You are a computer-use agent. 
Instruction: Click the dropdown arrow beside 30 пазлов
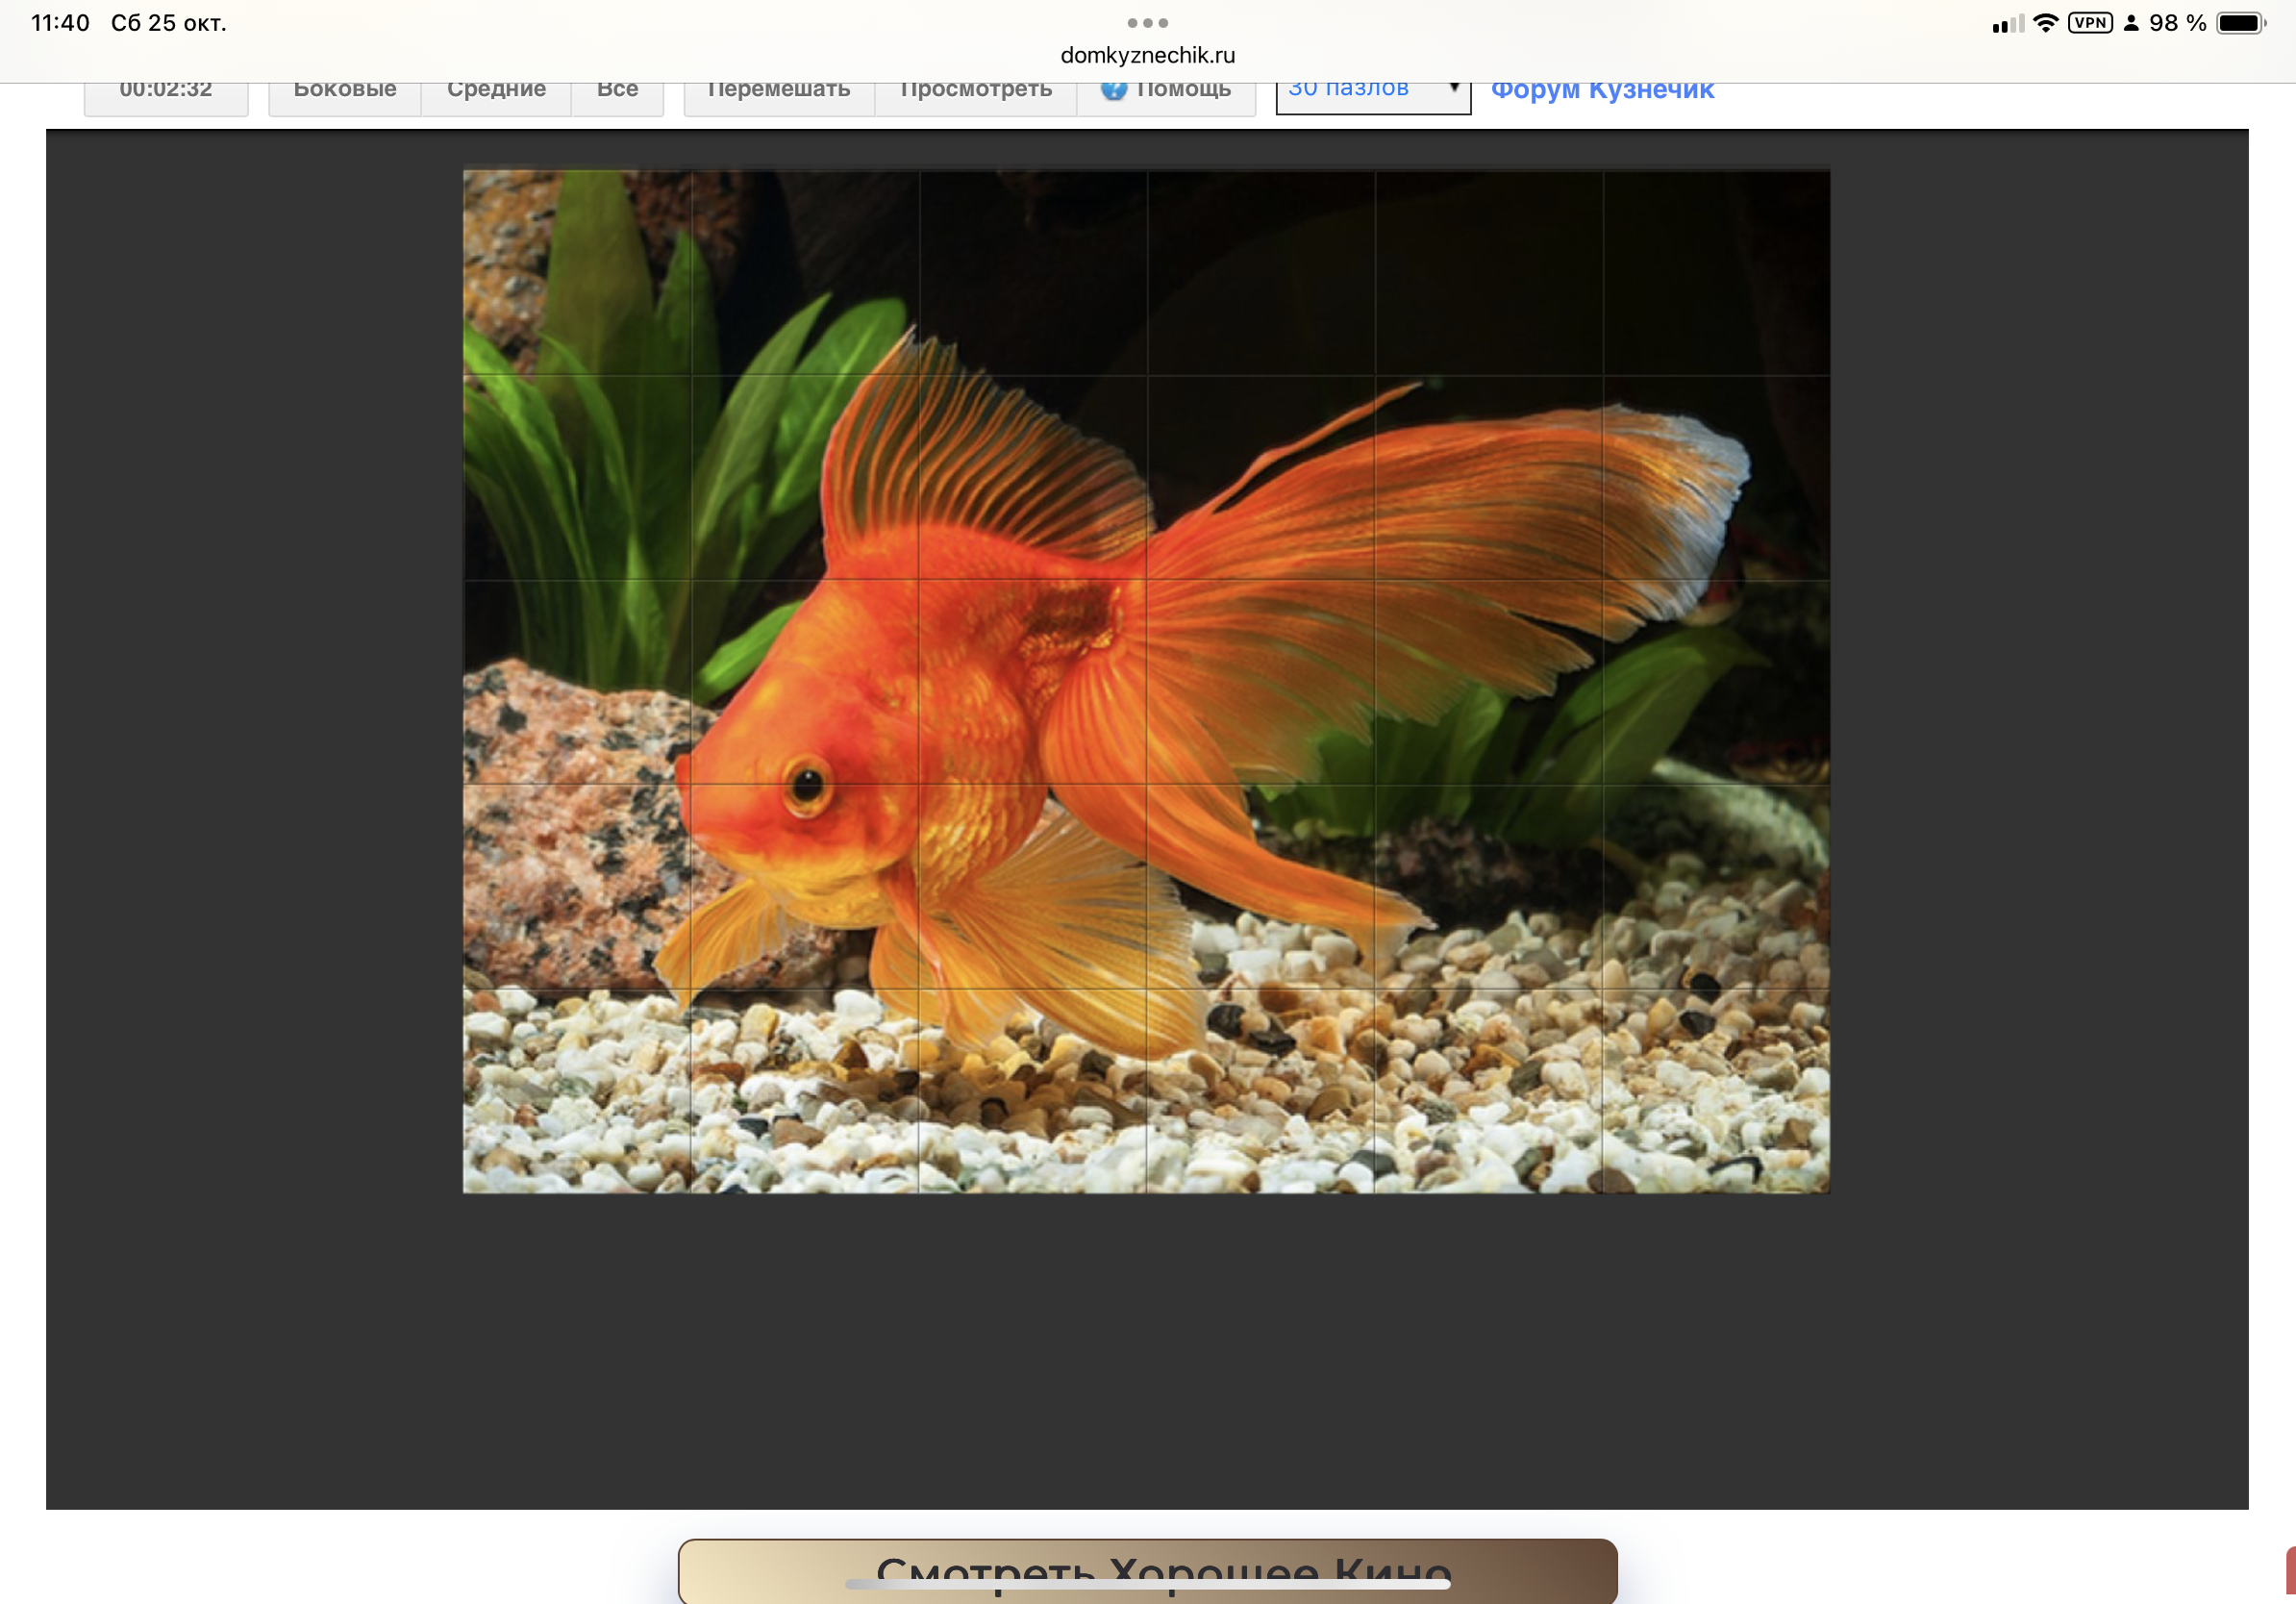coord(1454,89)
